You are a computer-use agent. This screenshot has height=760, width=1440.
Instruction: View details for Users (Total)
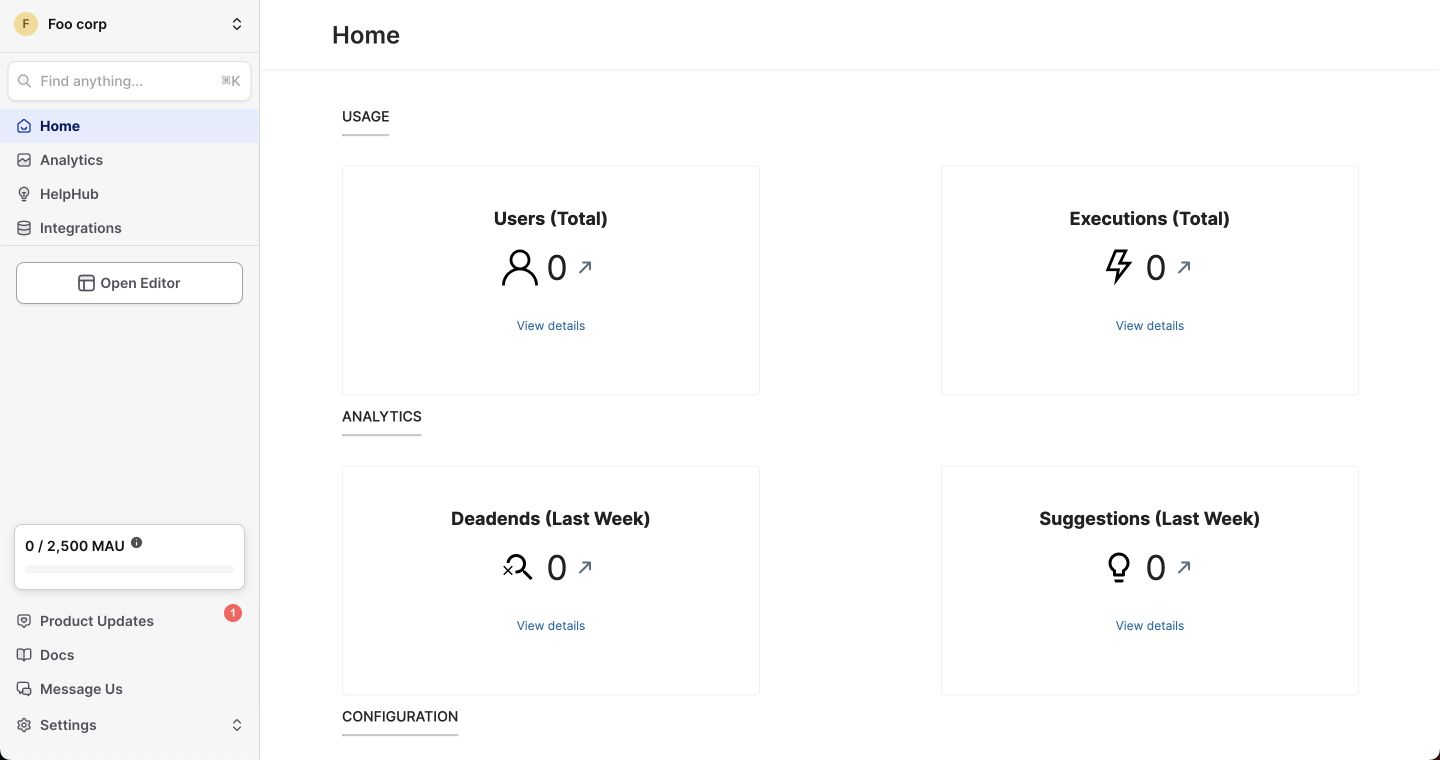(551, 326)
